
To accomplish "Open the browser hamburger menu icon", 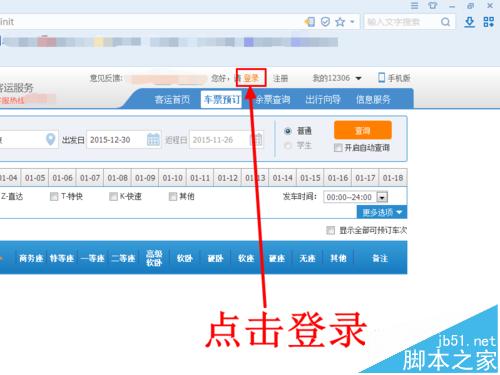I will pos(414,6).
